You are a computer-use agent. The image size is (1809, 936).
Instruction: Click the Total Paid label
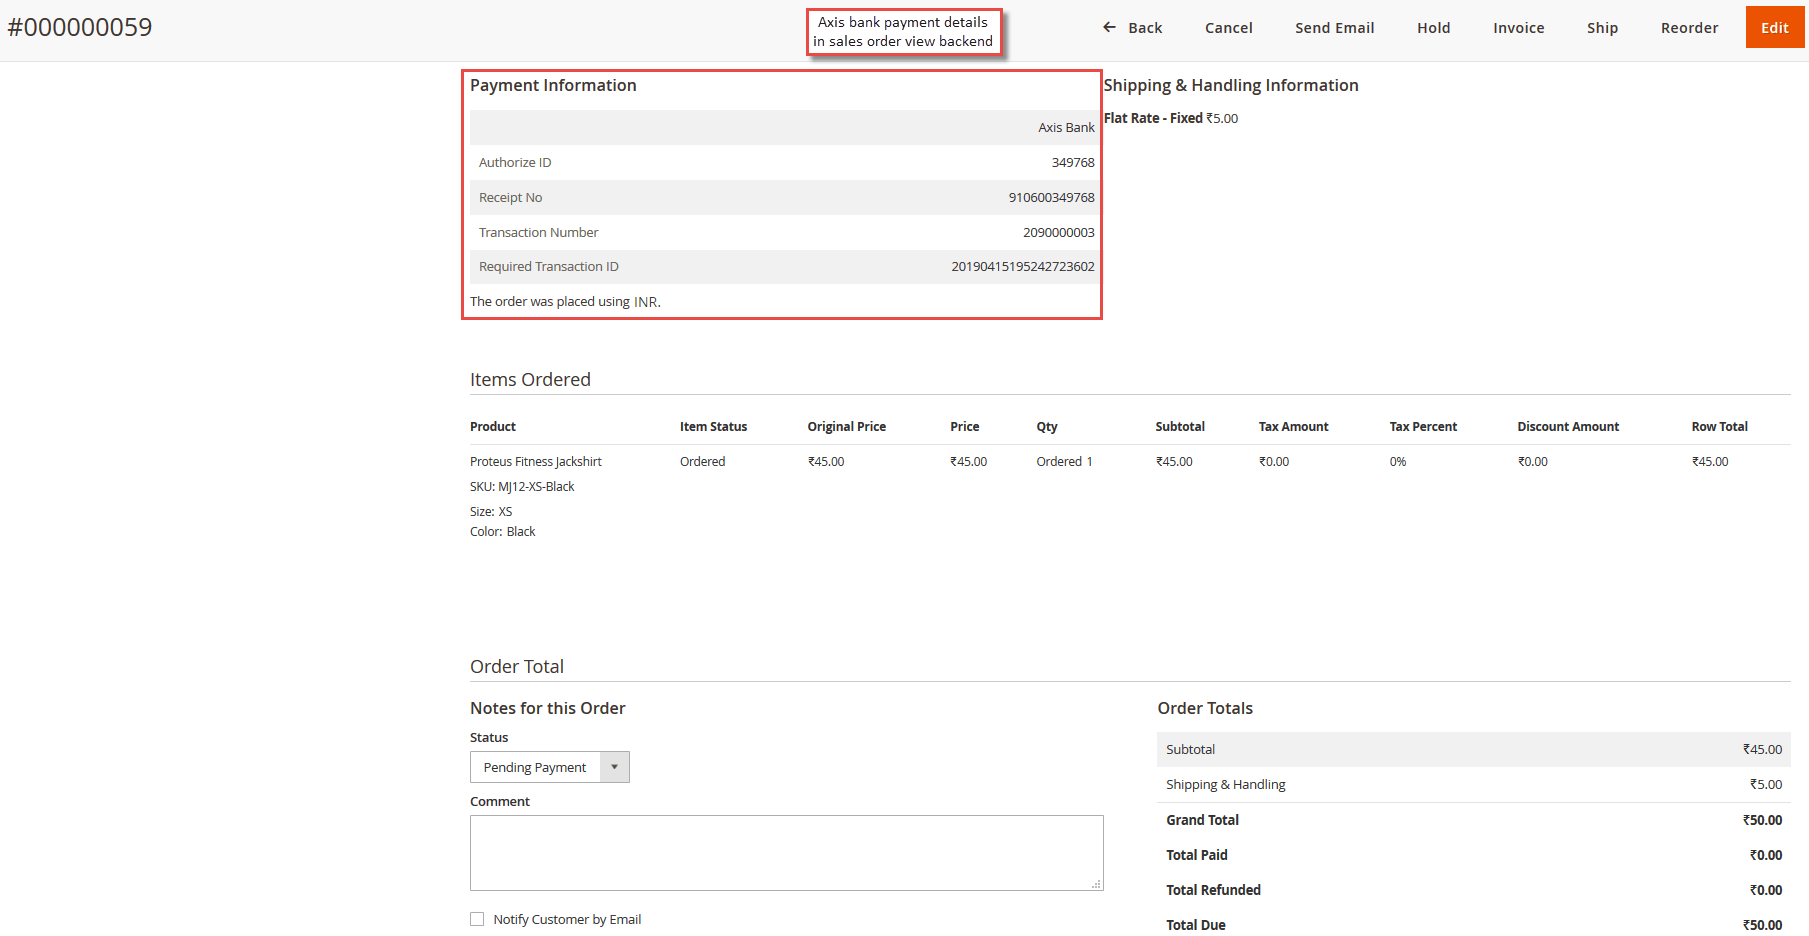coord(1196,855)
